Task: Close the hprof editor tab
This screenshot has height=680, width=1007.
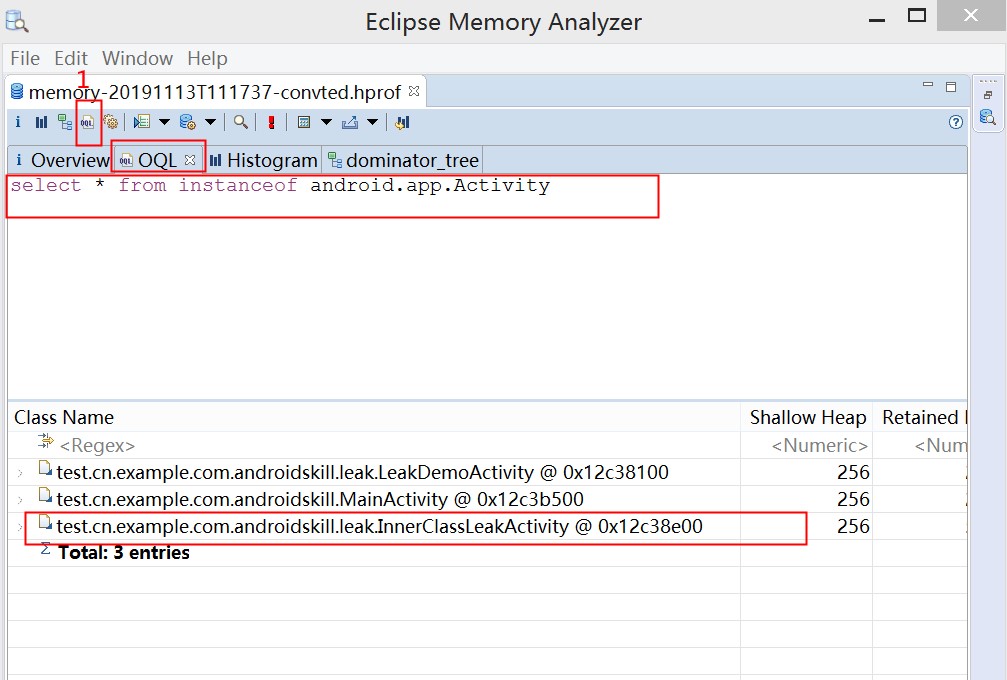Action: tap(414, 91)
